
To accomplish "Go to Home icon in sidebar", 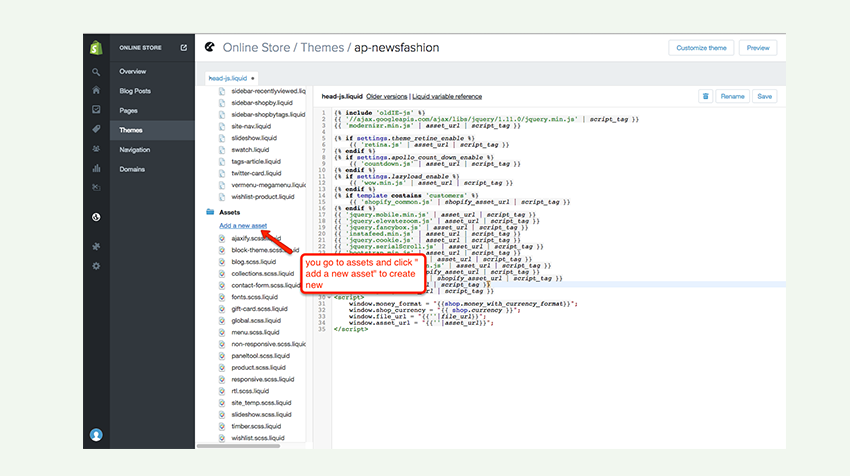I will coord(96,90).
